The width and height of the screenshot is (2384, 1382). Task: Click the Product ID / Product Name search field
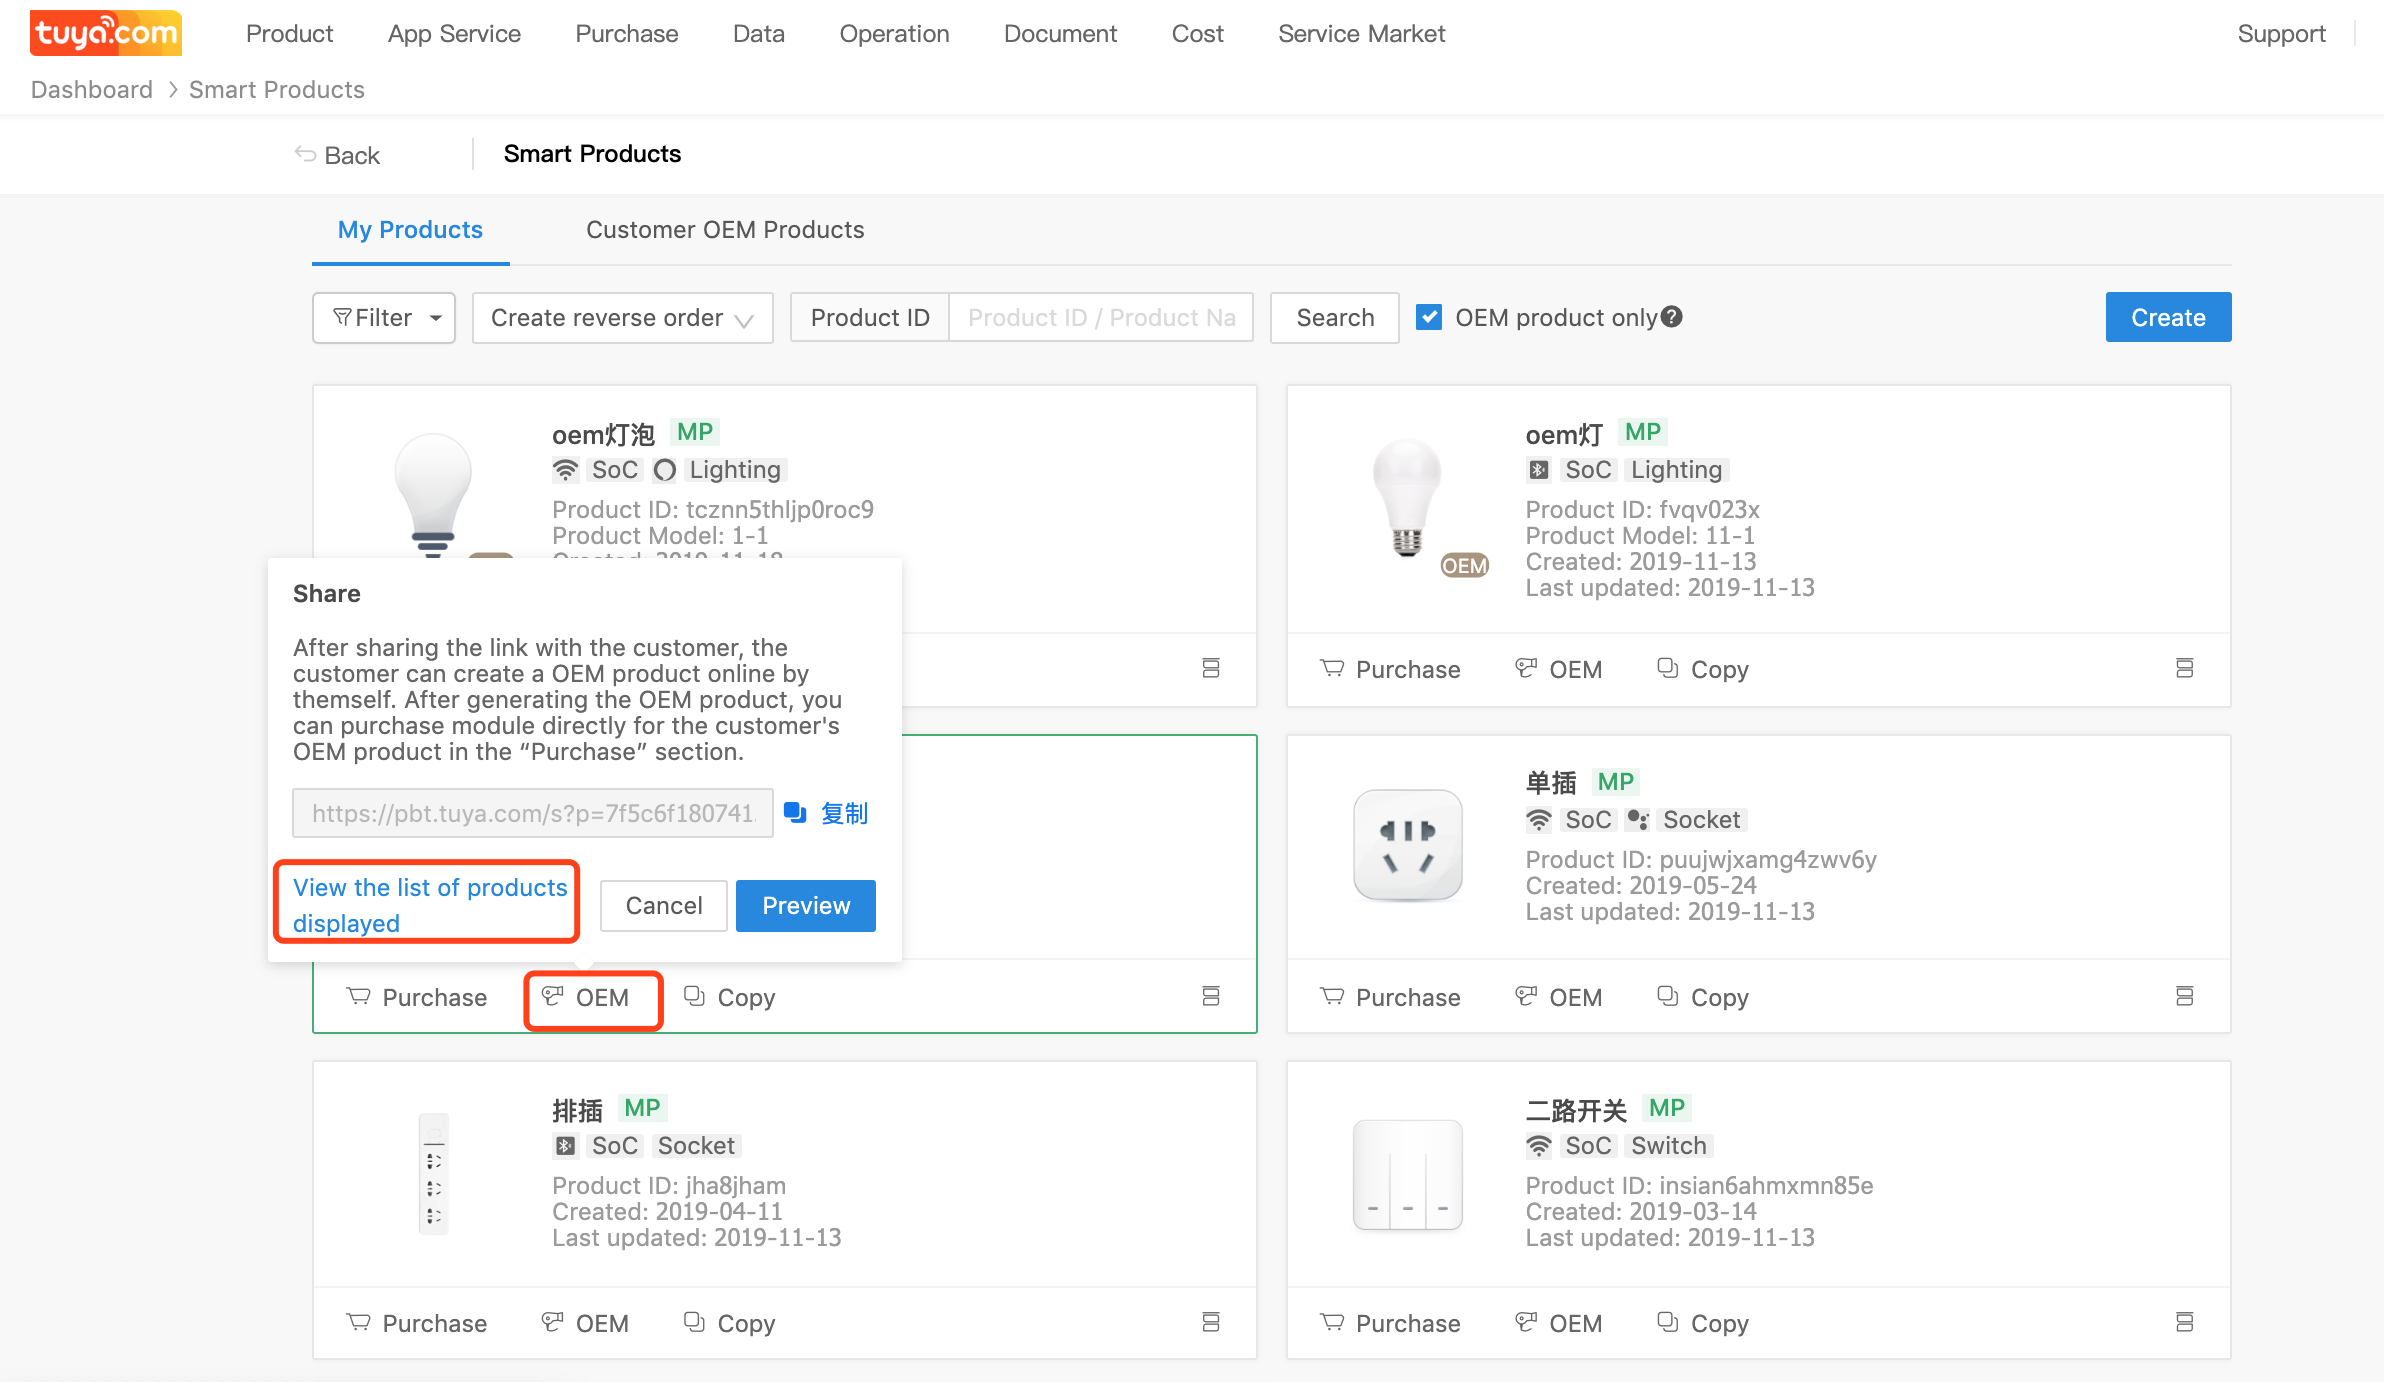tap(1100, 318)
